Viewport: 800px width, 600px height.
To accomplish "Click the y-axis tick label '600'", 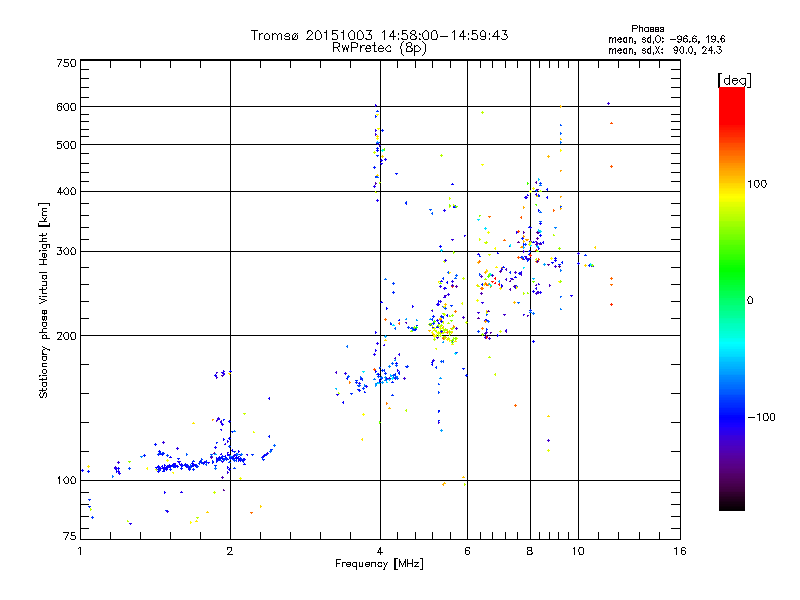I will 66,107.
